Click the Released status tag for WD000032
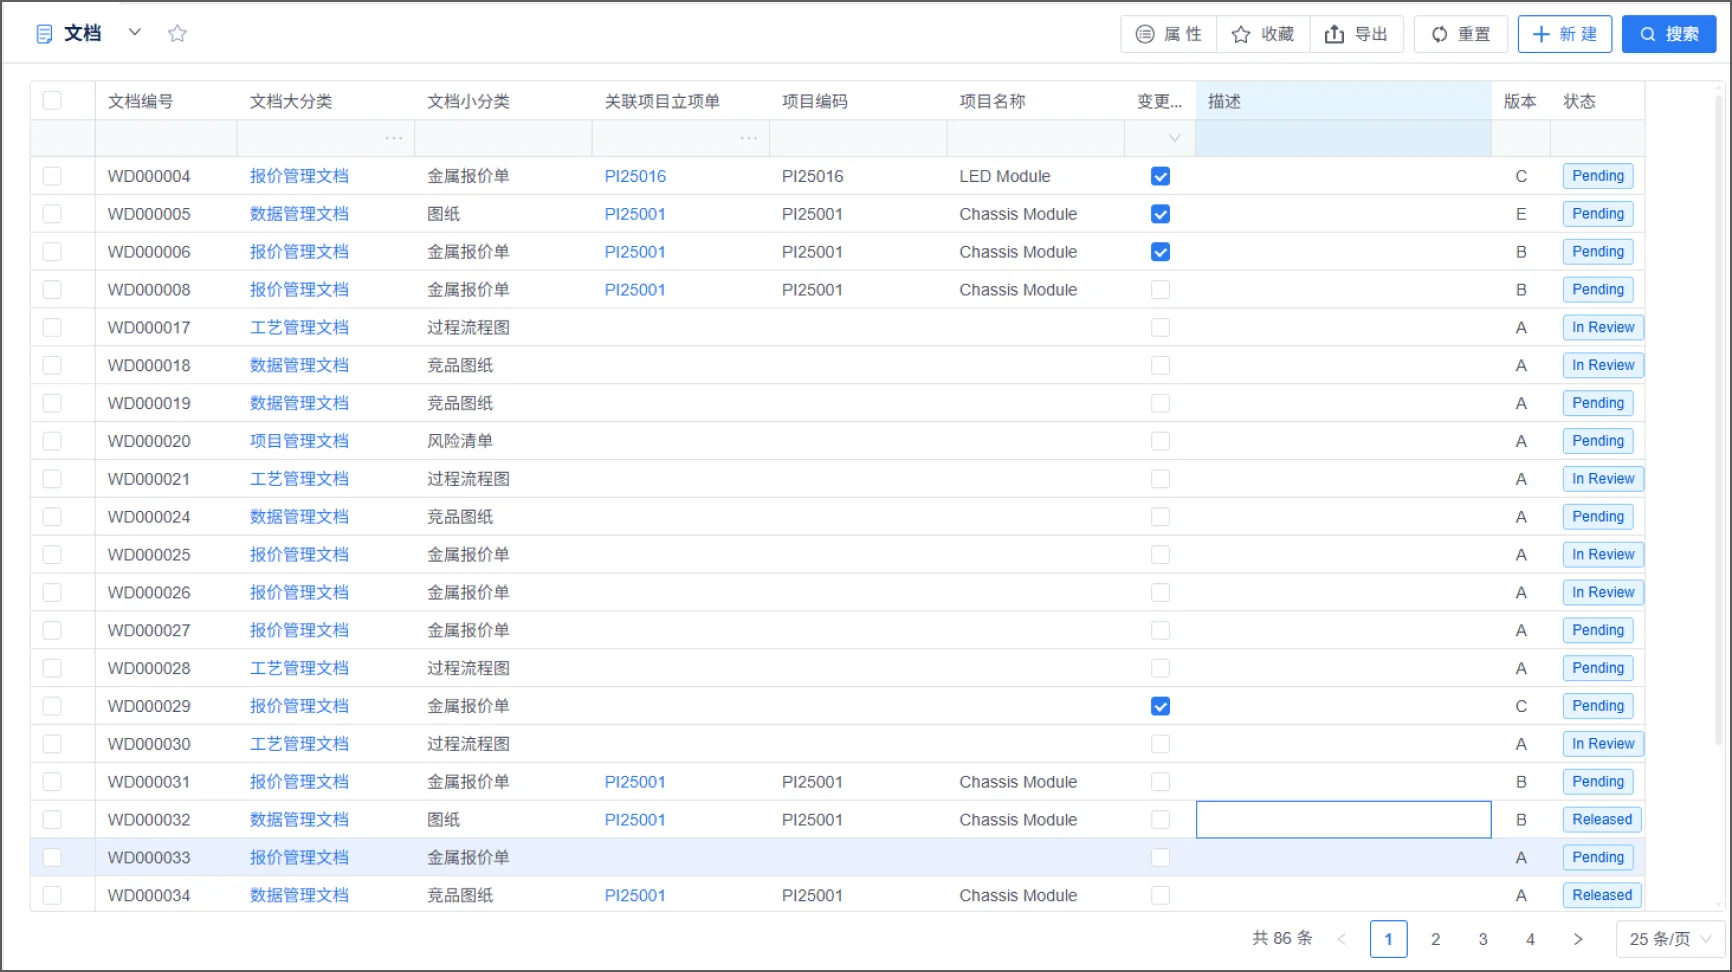This screenshot has width=1732, height=972. point(1602,820)
